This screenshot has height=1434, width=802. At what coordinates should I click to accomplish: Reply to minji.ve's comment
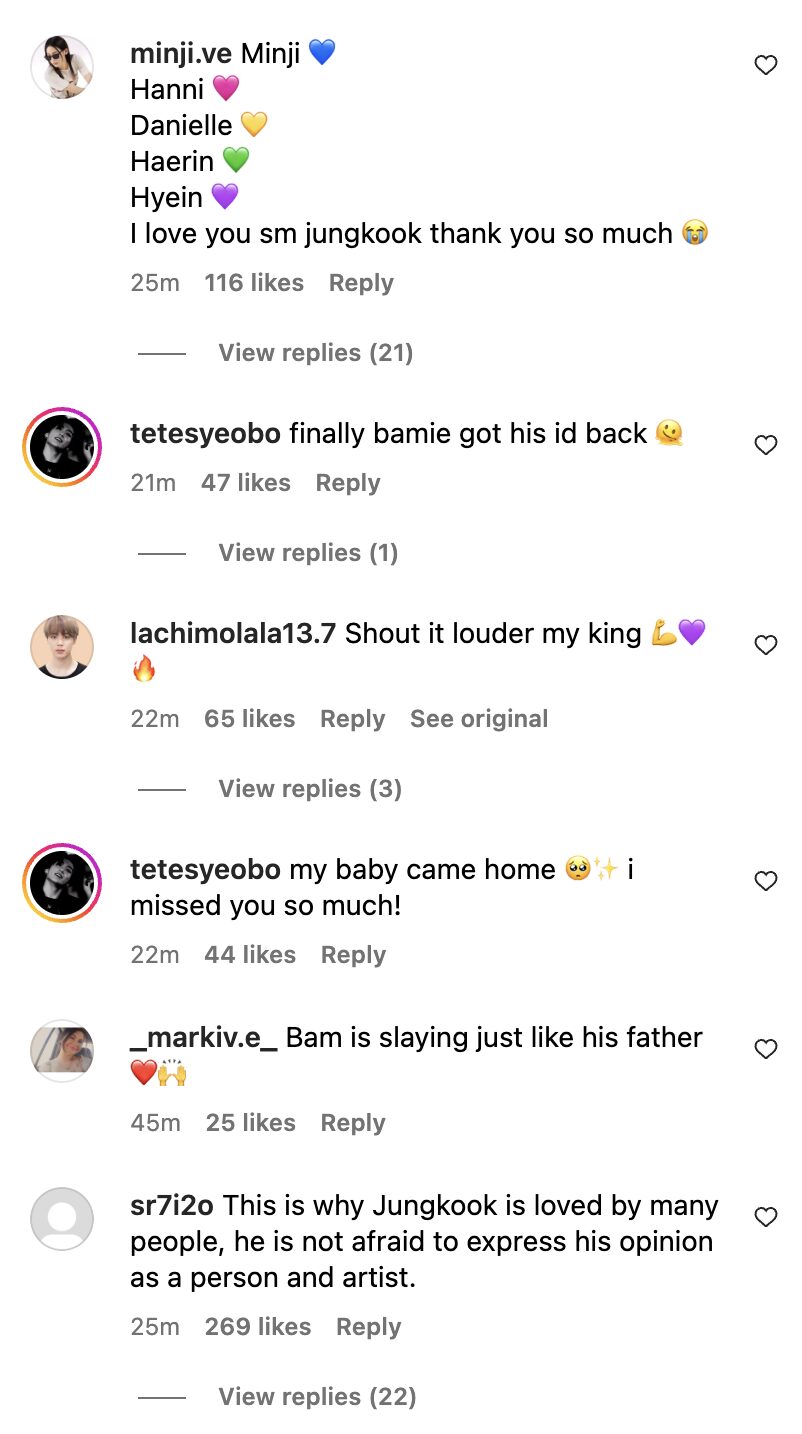tap(361, 283)
